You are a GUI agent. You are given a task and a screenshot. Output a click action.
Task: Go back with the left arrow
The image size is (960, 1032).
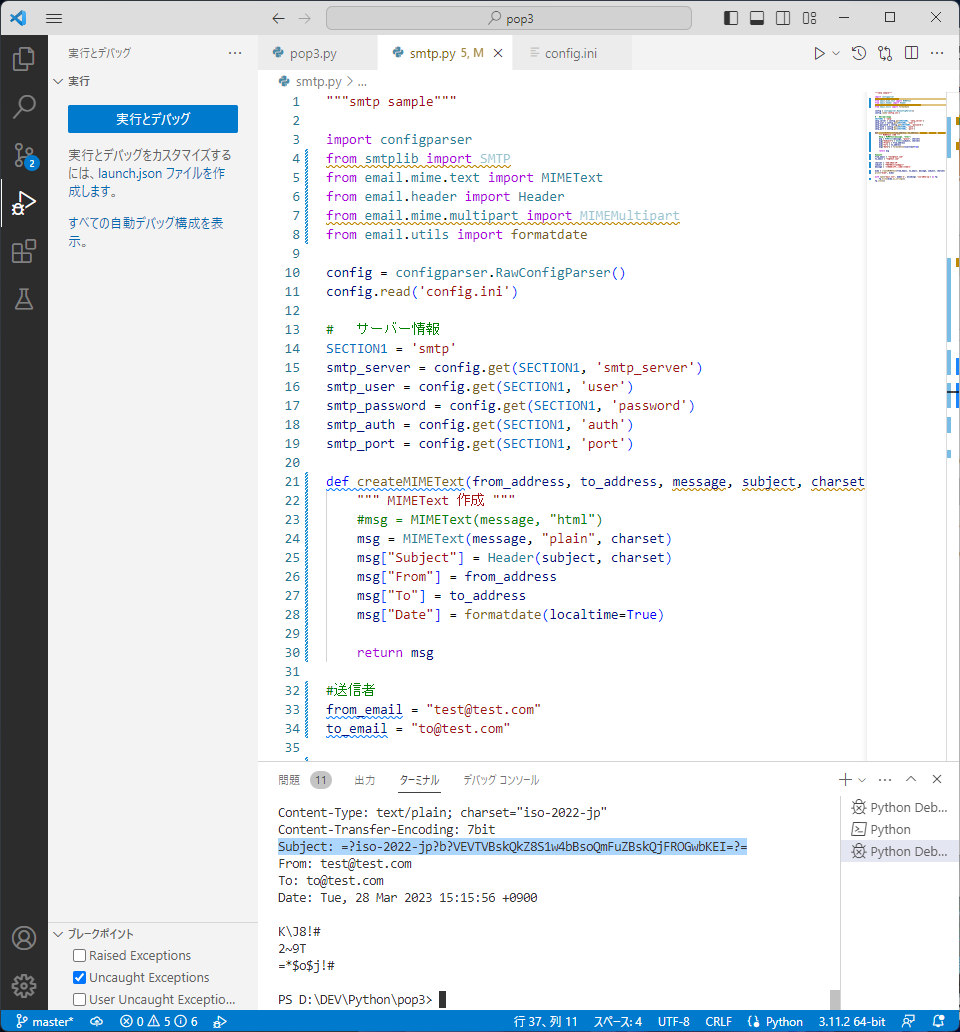pyautogui.click(x=278, y=18)
